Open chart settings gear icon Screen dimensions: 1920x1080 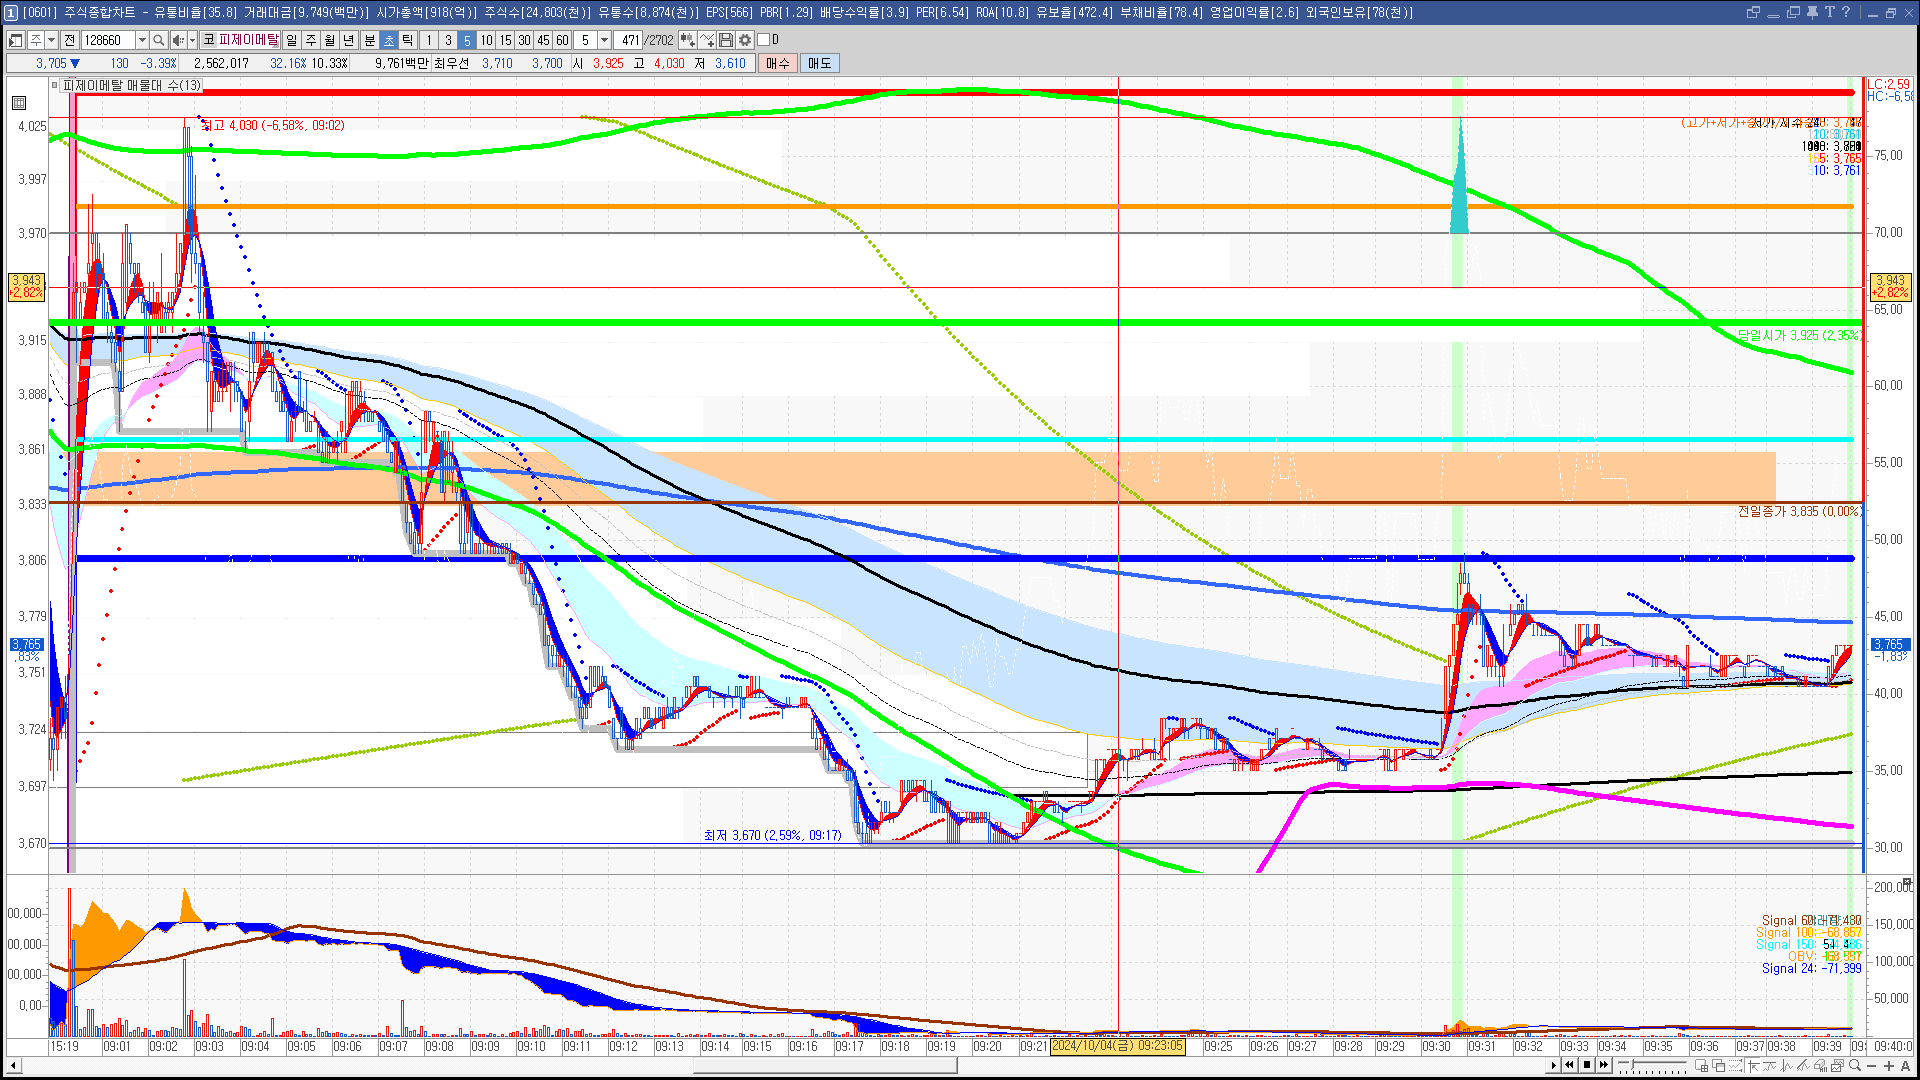click(x=745, y=40)
